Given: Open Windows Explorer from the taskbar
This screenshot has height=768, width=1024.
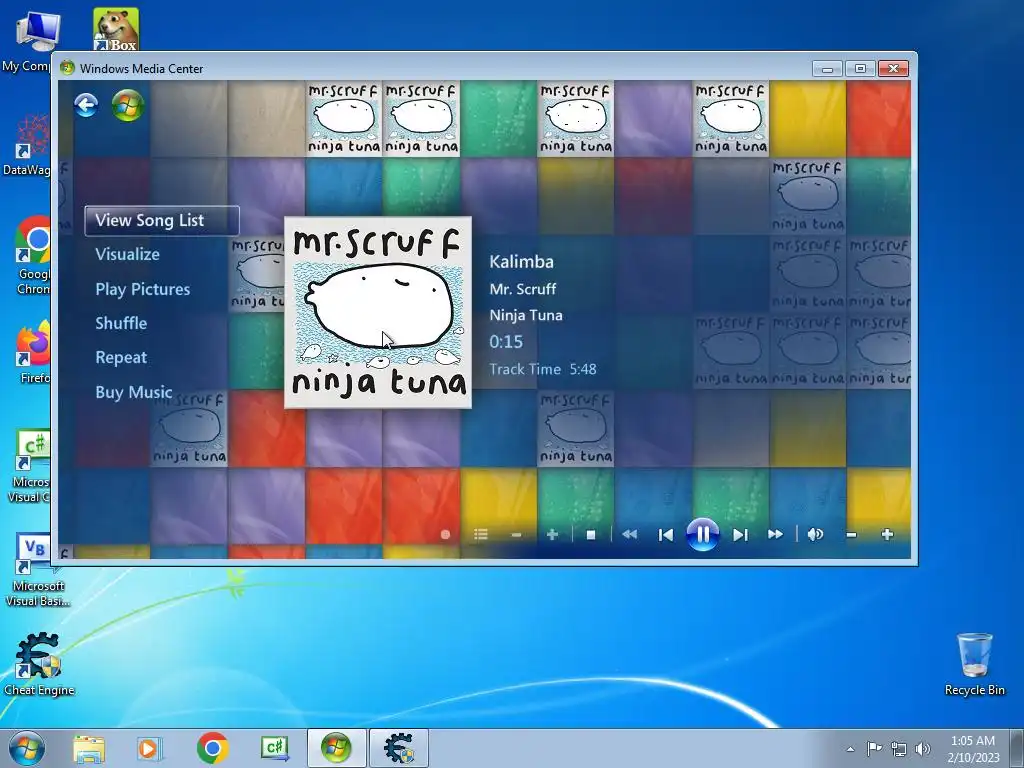Looking at the screenshot, I should pyautogui.click(x=89, y=749).
